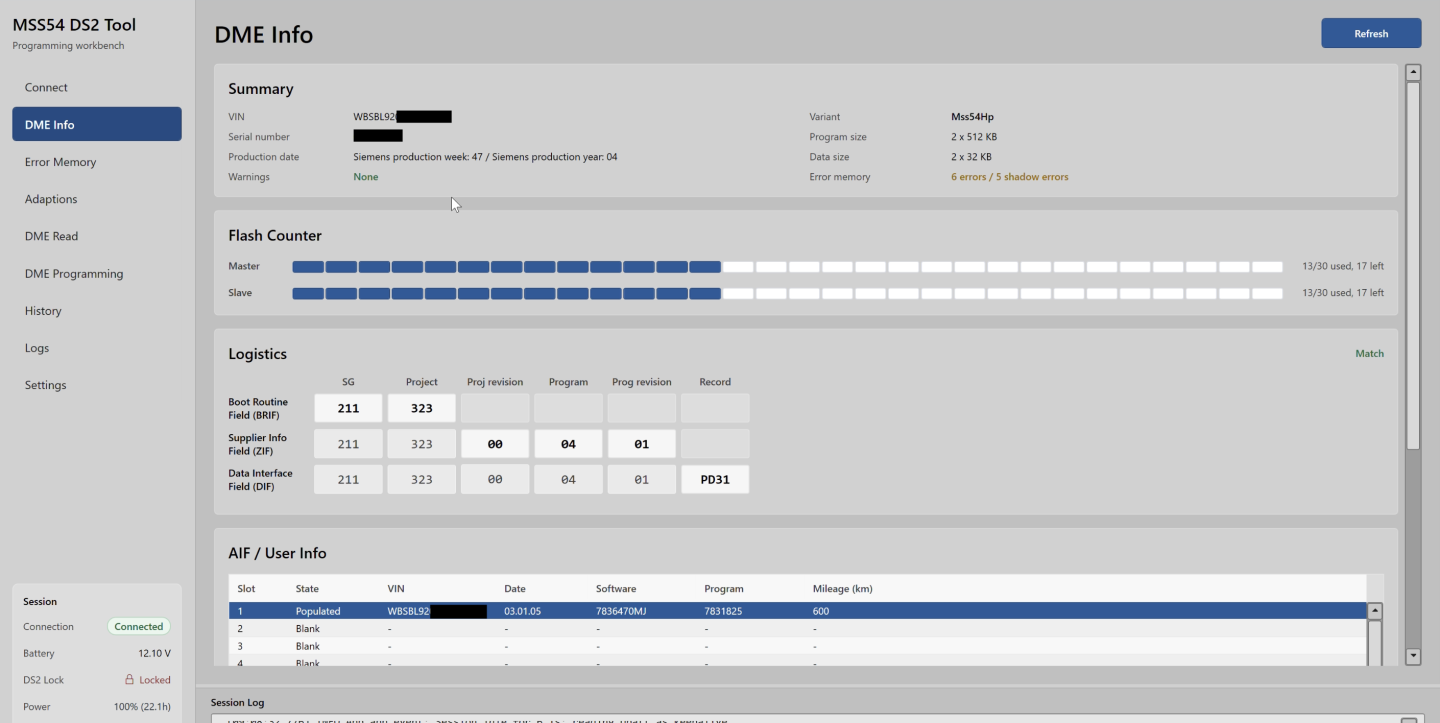The image size is (1440, 723).
Task: Click 6 errors / 5 shadow errors text
Action: click(1009, 177)
